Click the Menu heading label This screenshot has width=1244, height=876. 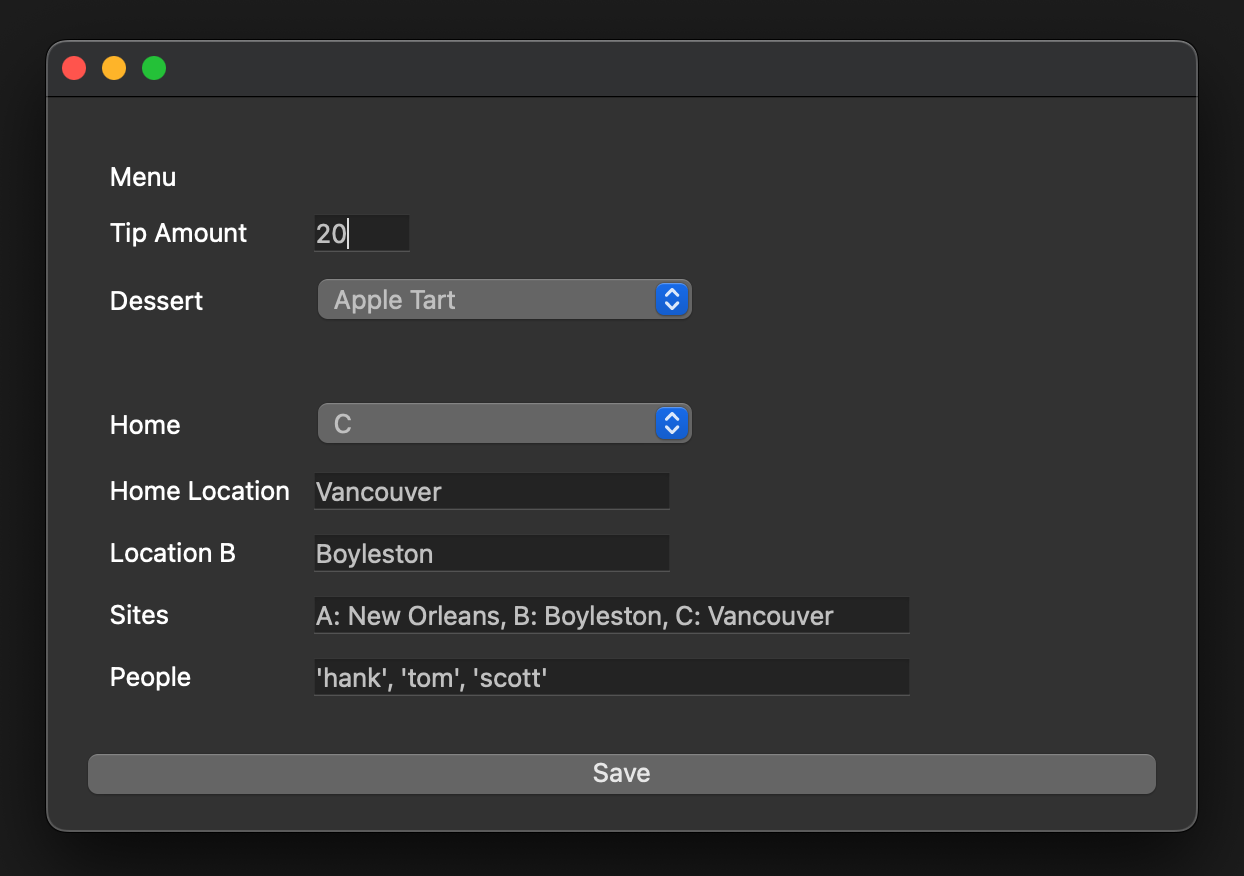point(143,178)
